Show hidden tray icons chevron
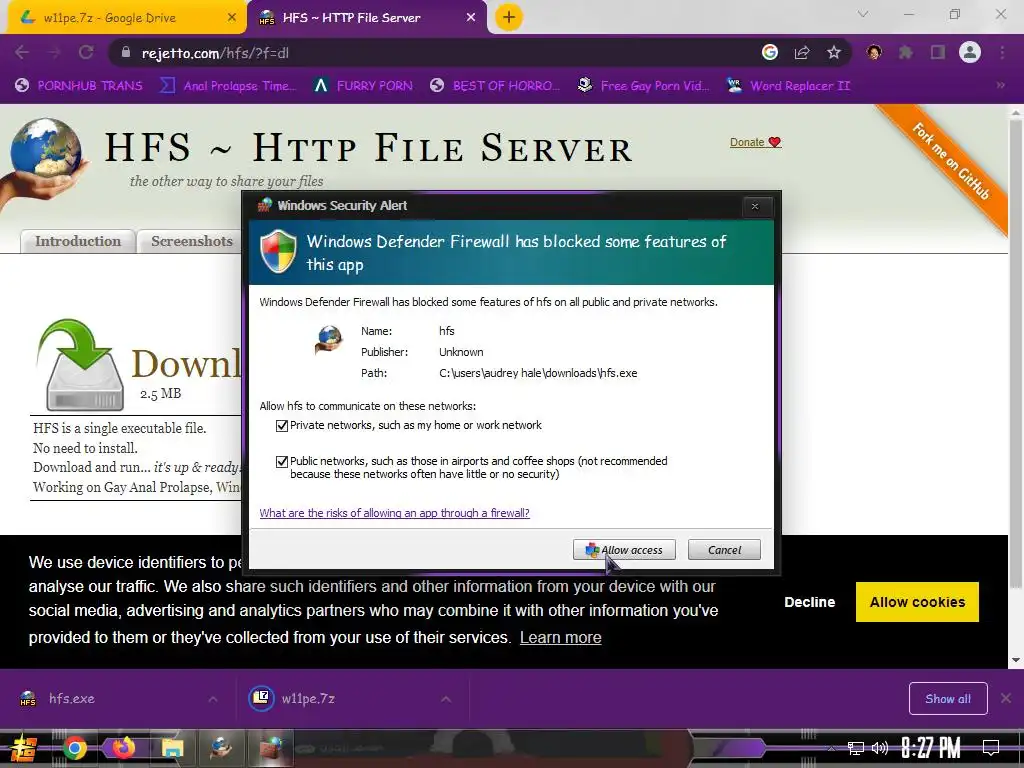This screenshot has height=768, width=1024. click(x=831, y=748)
